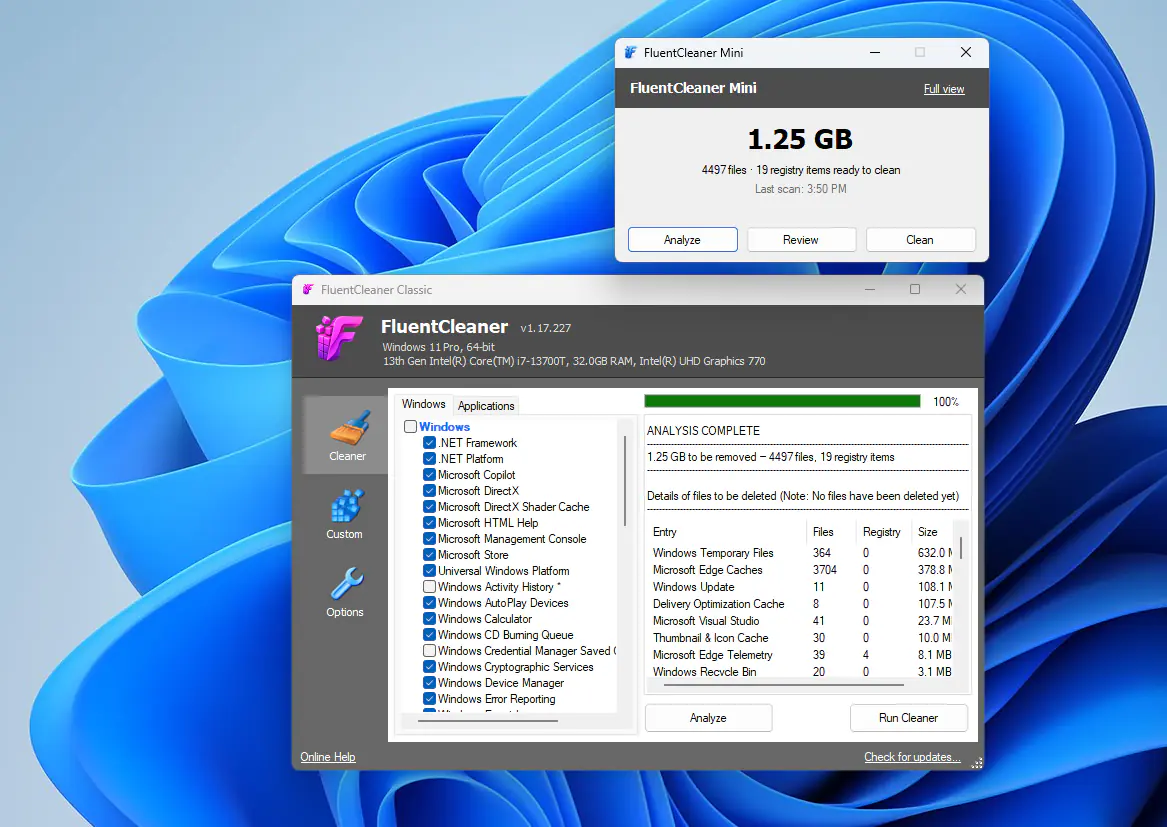Uncheck Windows Error Reporting checkbox
The width and height of the screenshot is (1167, 827).
[429, 699]
